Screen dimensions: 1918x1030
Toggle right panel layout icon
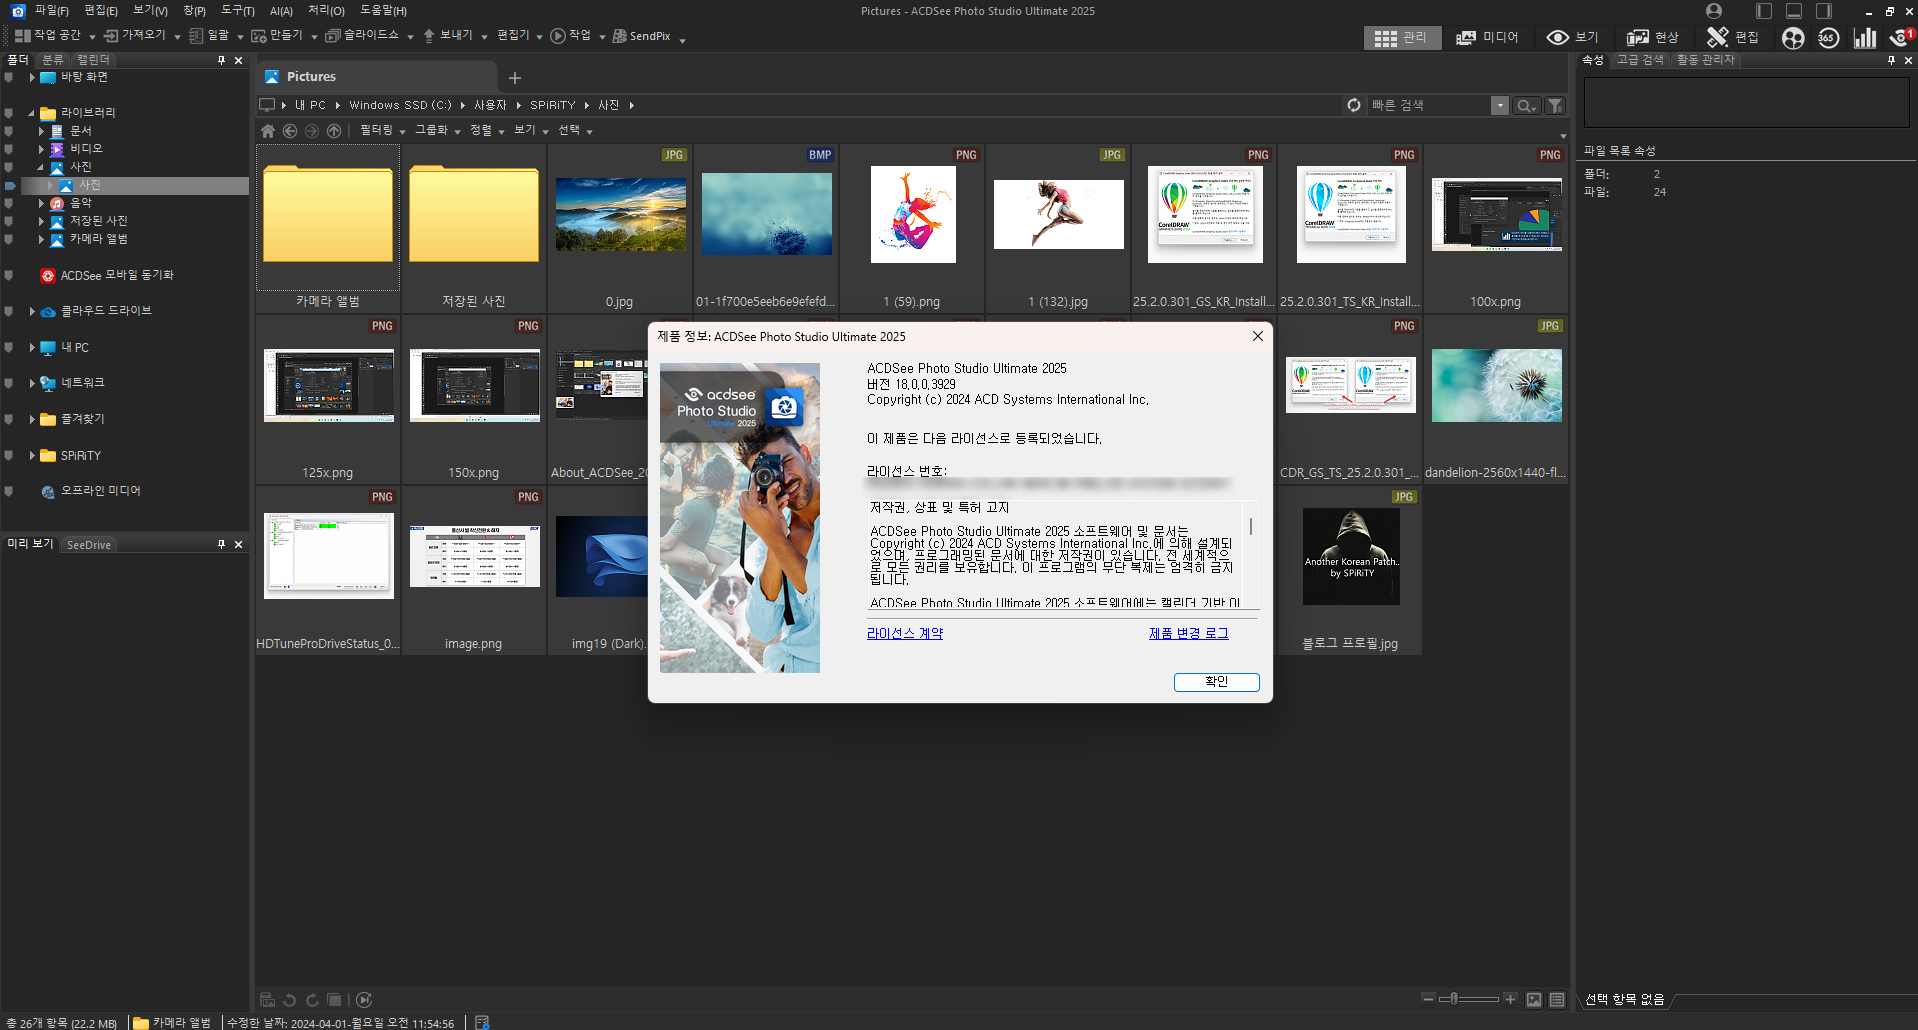pyautogui.click(x=1824, y=11)
